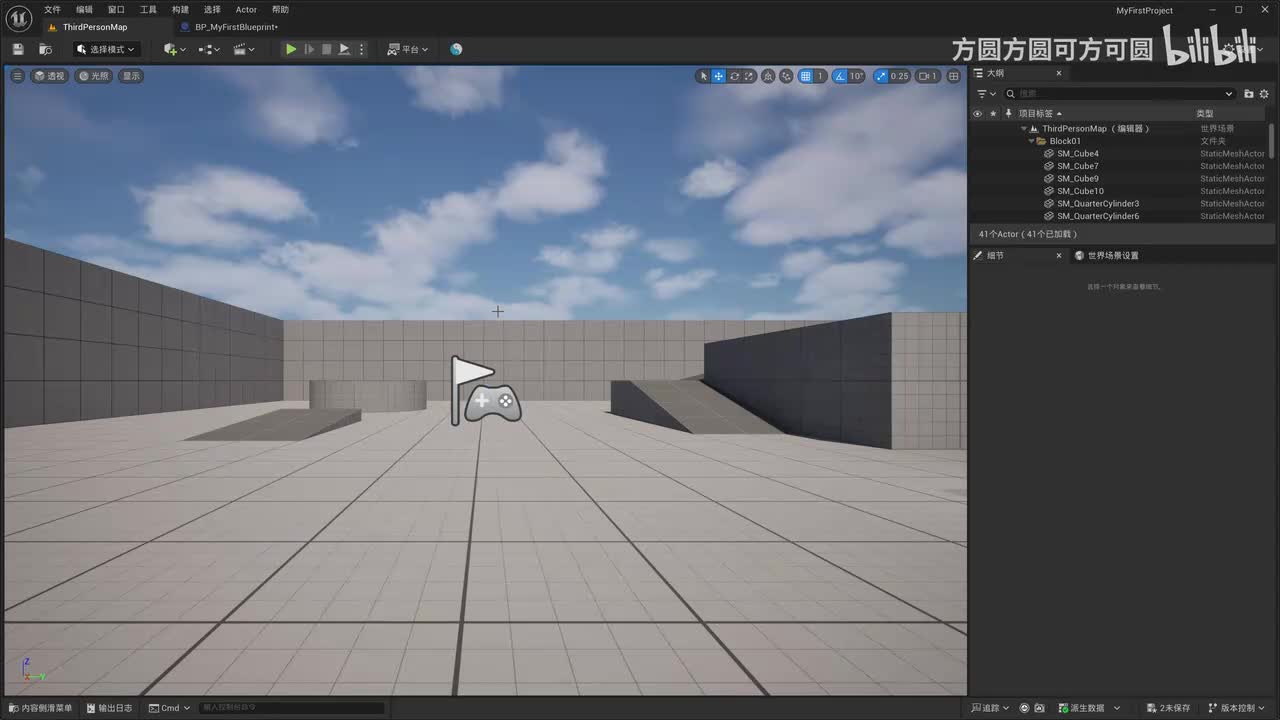Click the Outliner search field
1280x720 pixels.
[1120, 94]
